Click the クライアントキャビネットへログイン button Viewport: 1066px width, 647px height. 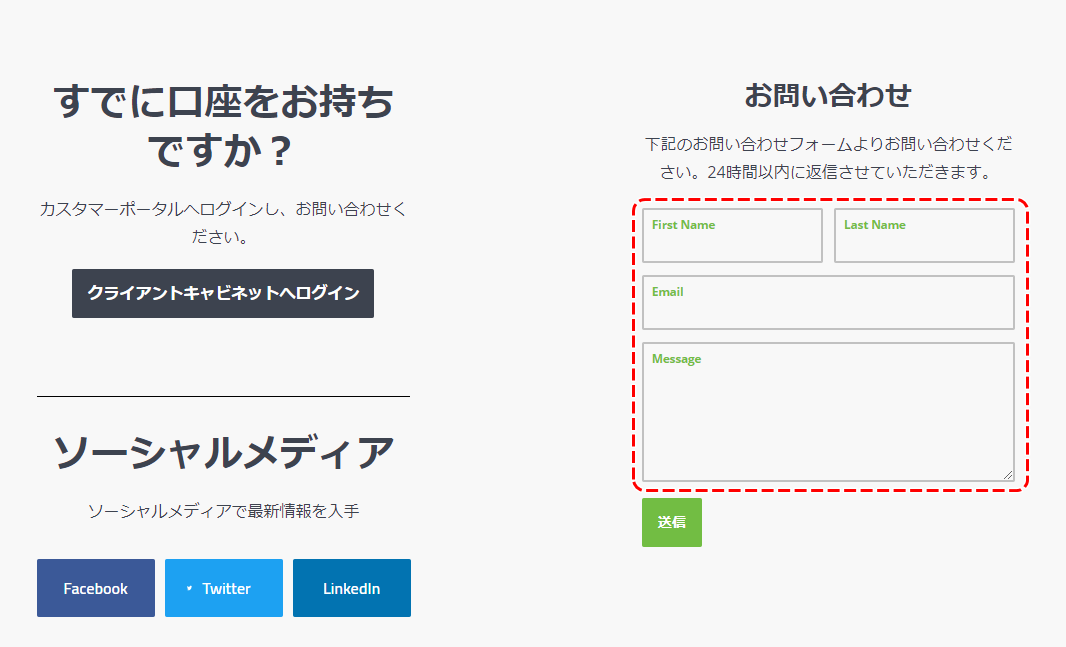click(x=223, y=293)
